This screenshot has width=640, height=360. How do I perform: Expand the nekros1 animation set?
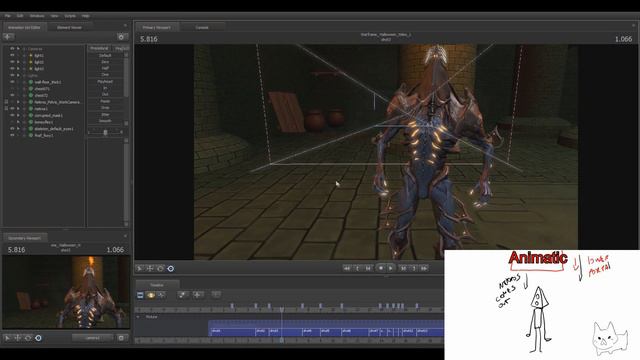click(x=18, y=109)
